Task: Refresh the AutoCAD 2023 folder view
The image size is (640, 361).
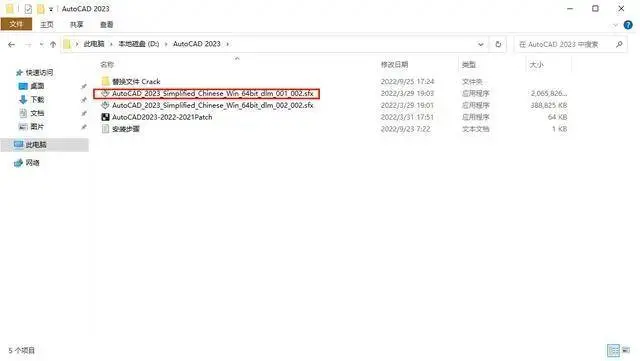Action: point(498,44)
